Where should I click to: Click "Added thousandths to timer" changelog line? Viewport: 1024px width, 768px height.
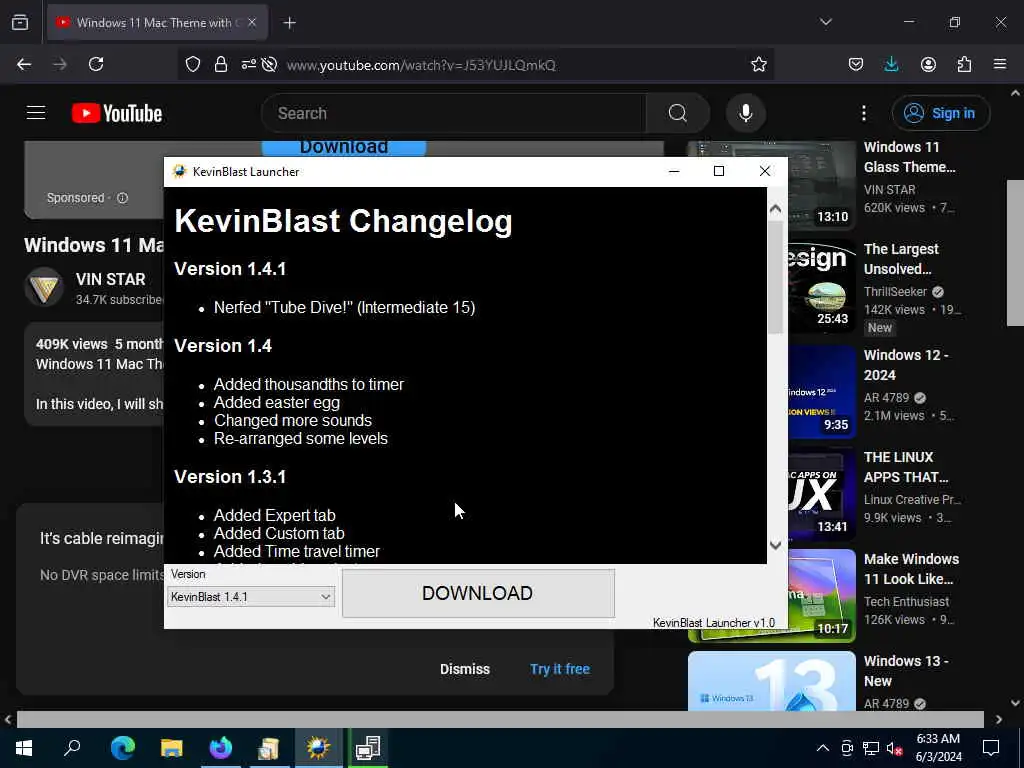pyautogui.click(x=308, y=384)
